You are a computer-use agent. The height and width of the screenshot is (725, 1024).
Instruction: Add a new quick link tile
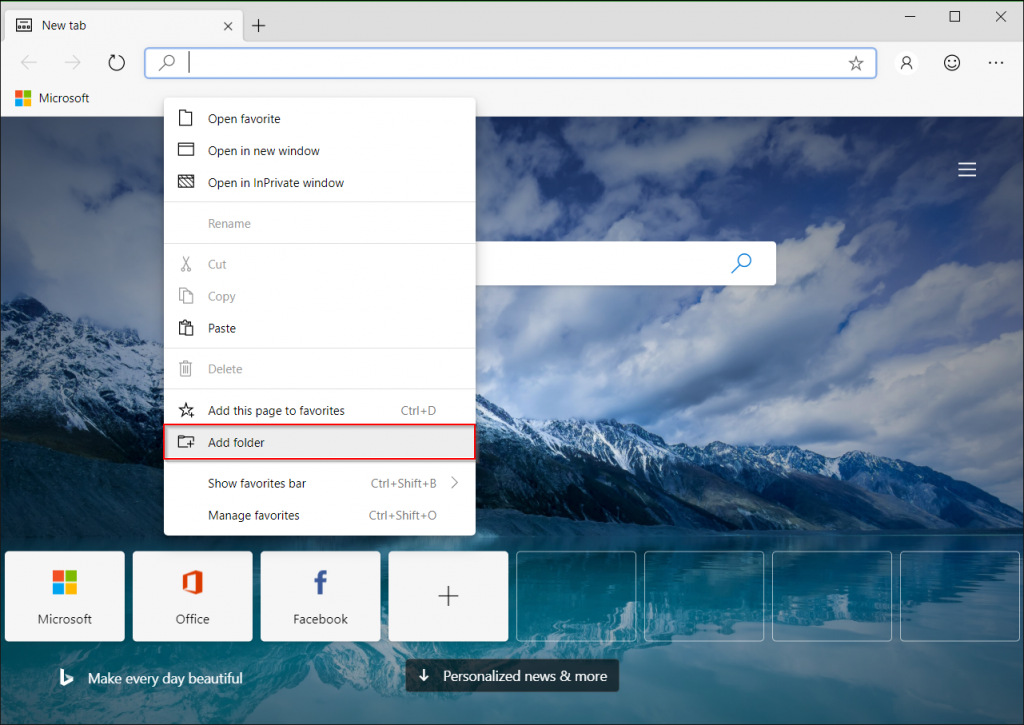448,596
